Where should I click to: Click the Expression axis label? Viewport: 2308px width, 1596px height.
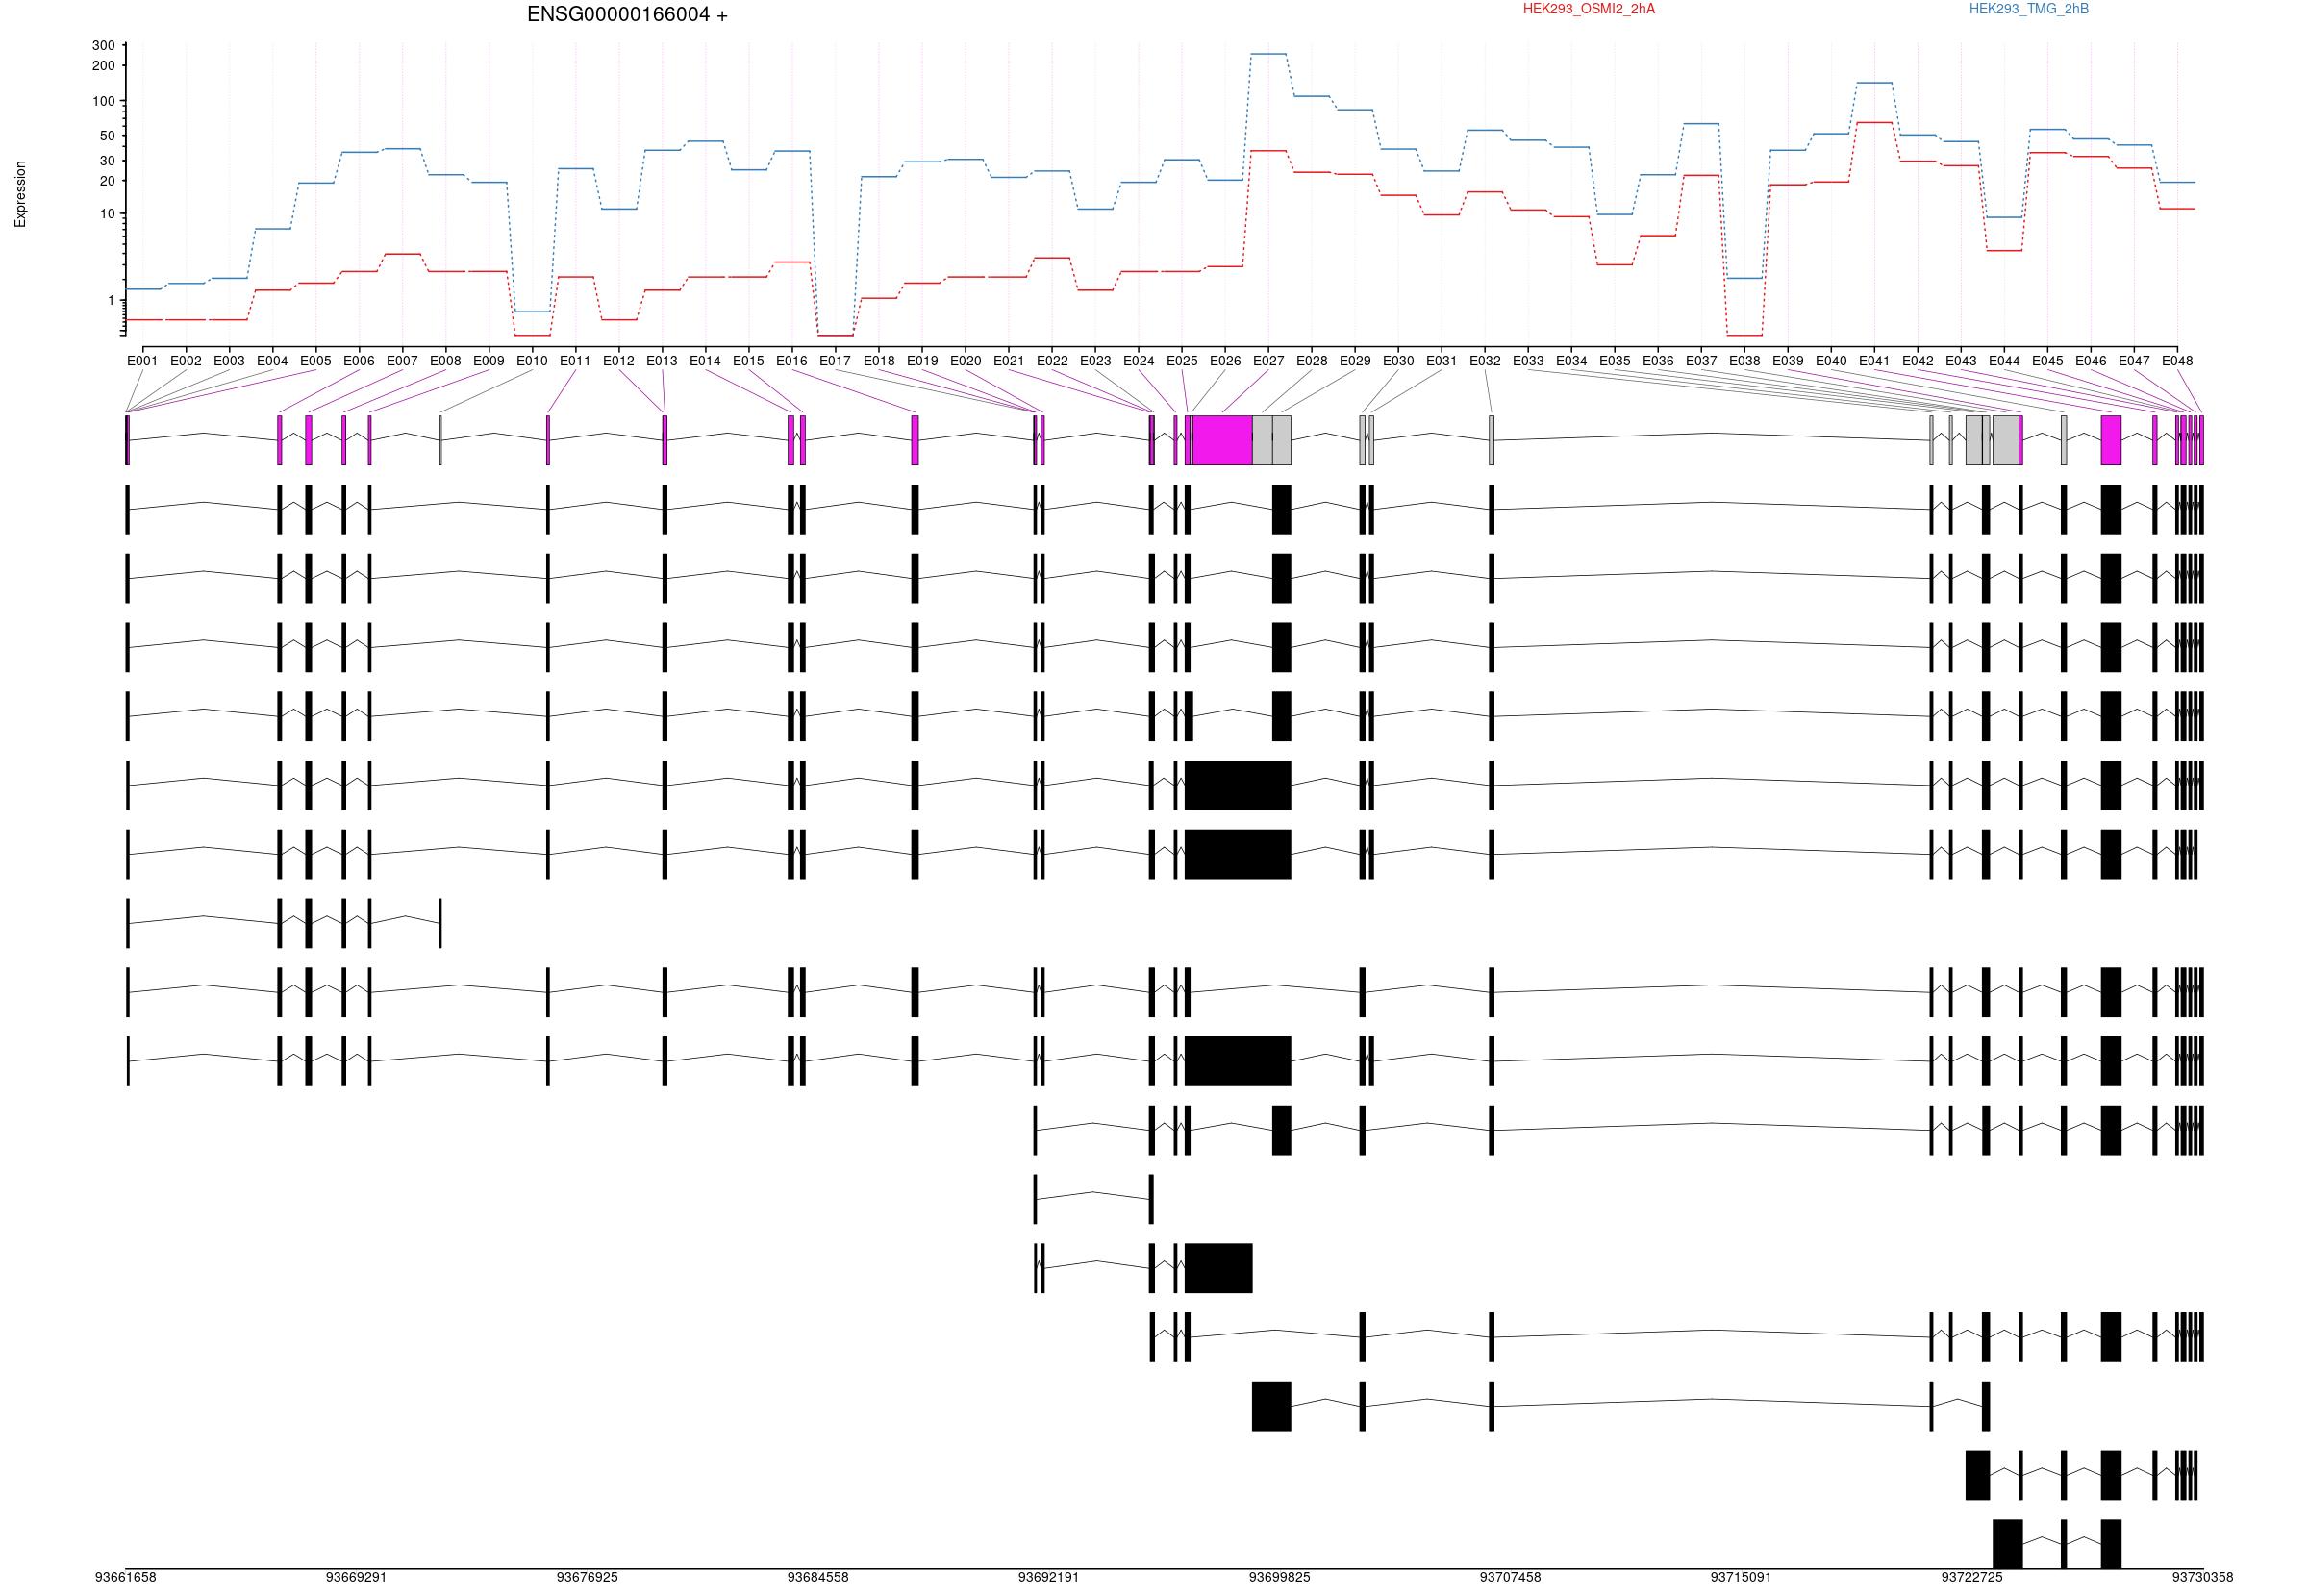point(20,194)
